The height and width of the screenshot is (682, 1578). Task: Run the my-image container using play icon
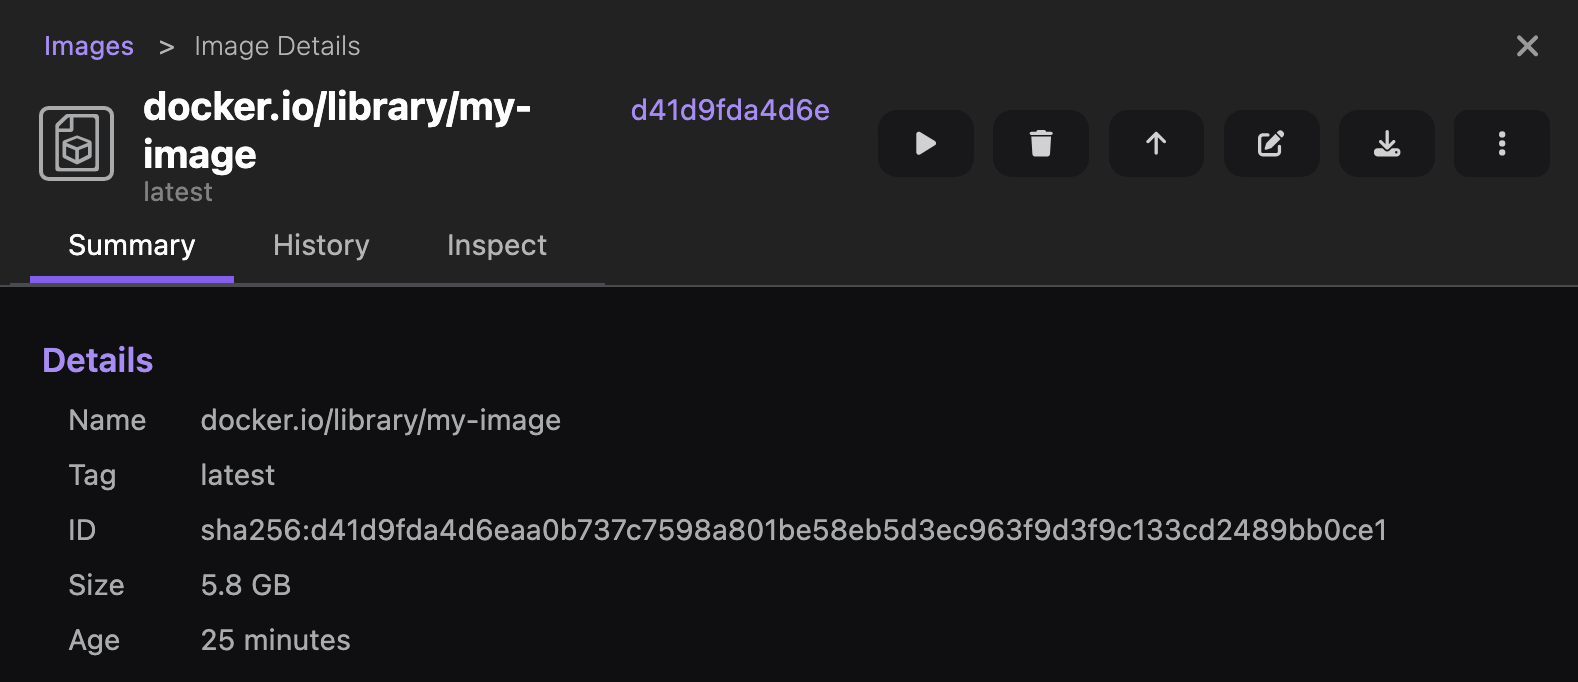pos(924,143)
